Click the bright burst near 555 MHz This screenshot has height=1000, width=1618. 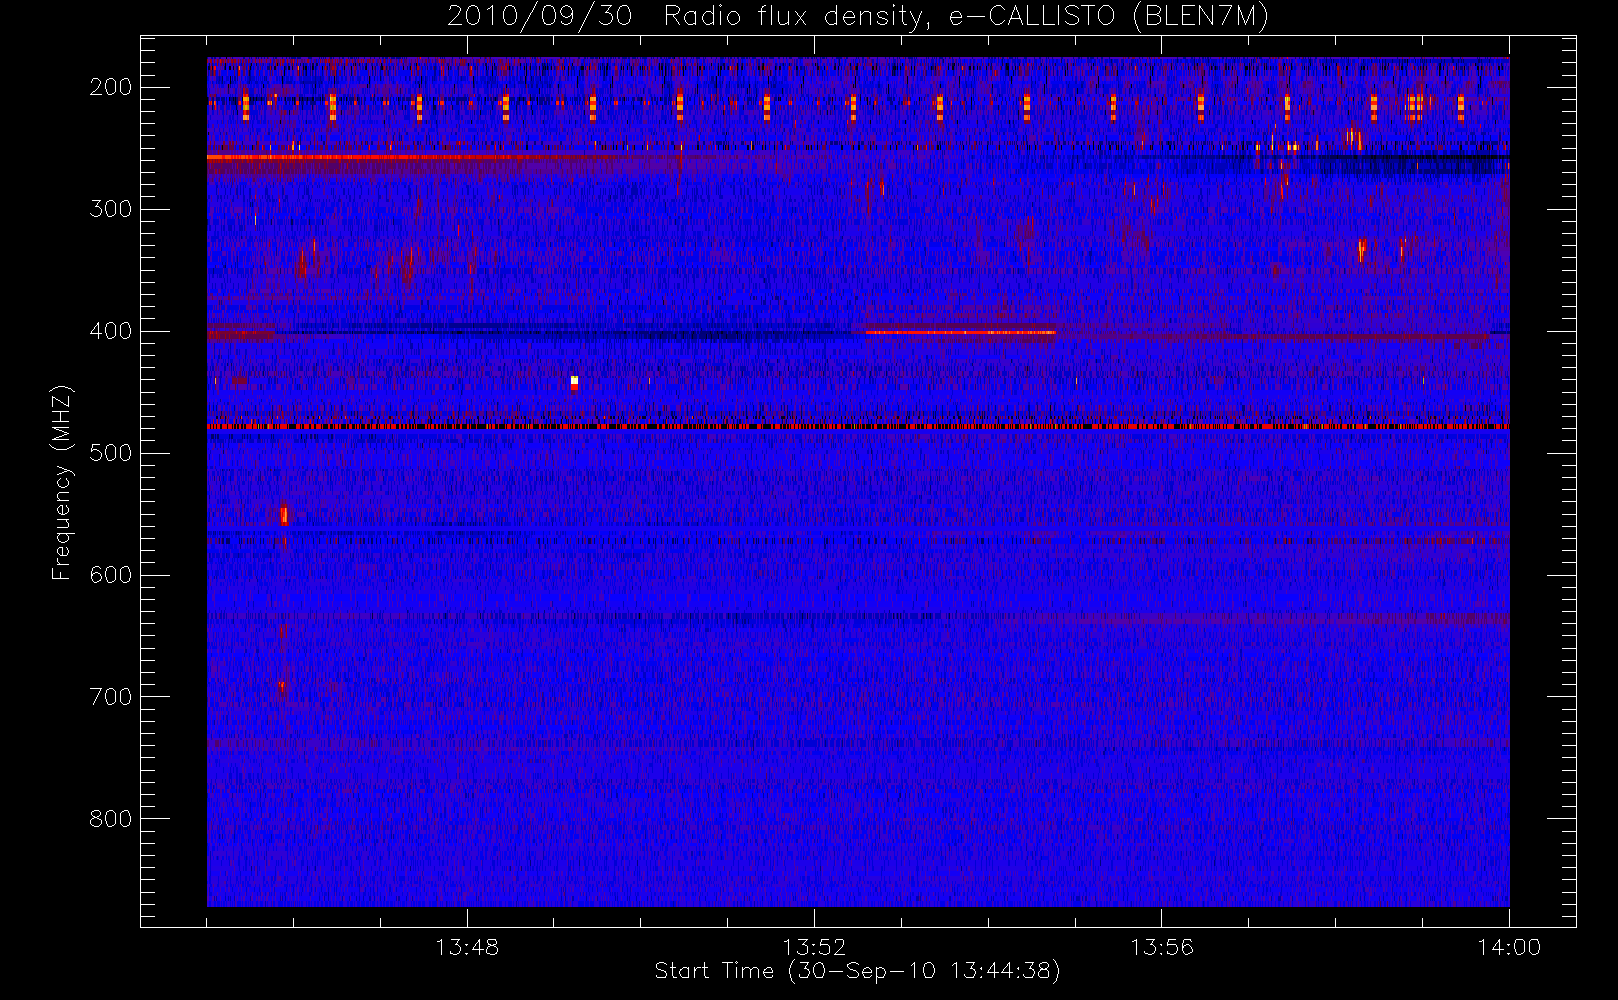[x=284, y=515]
